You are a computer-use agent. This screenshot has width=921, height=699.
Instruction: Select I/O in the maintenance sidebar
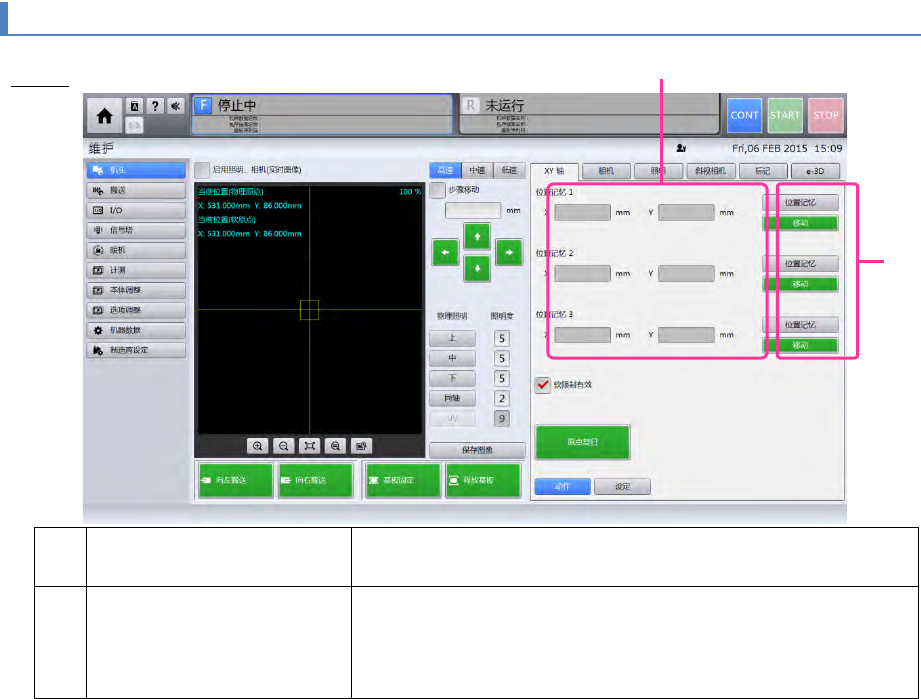click(x=135, y=210)
